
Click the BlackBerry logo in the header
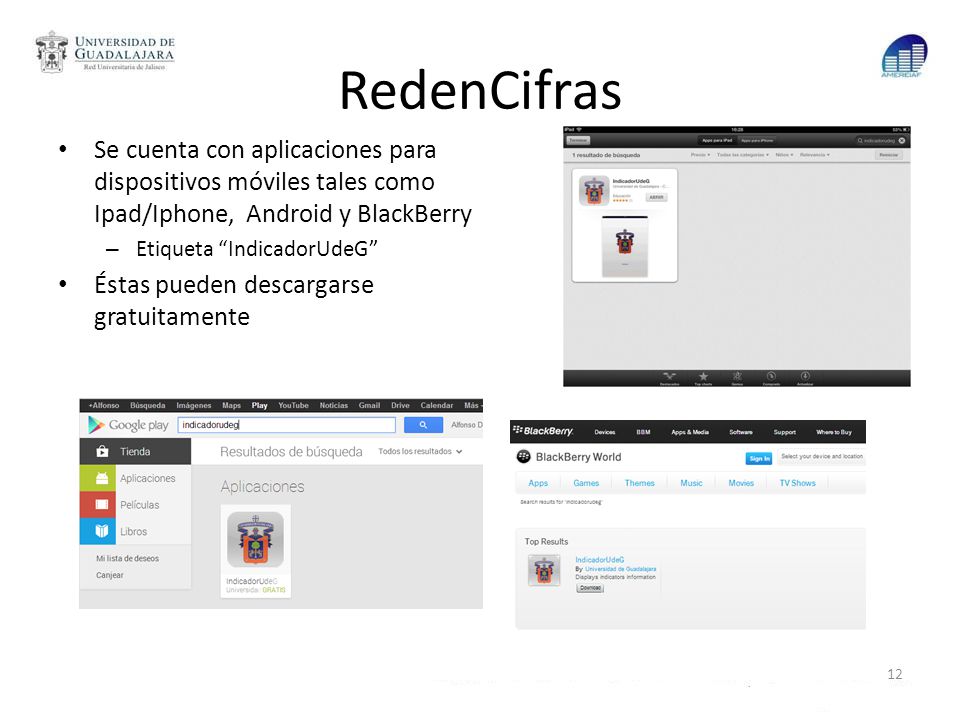(542, 431)
